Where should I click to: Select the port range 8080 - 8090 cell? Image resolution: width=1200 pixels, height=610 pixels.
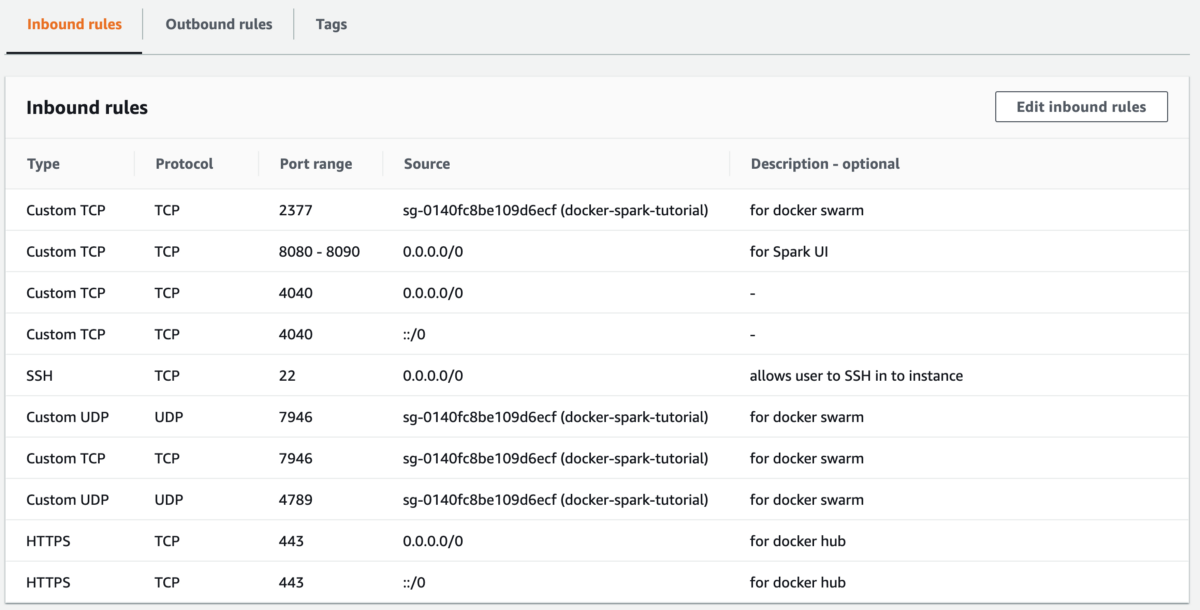(x=320, y=252)
